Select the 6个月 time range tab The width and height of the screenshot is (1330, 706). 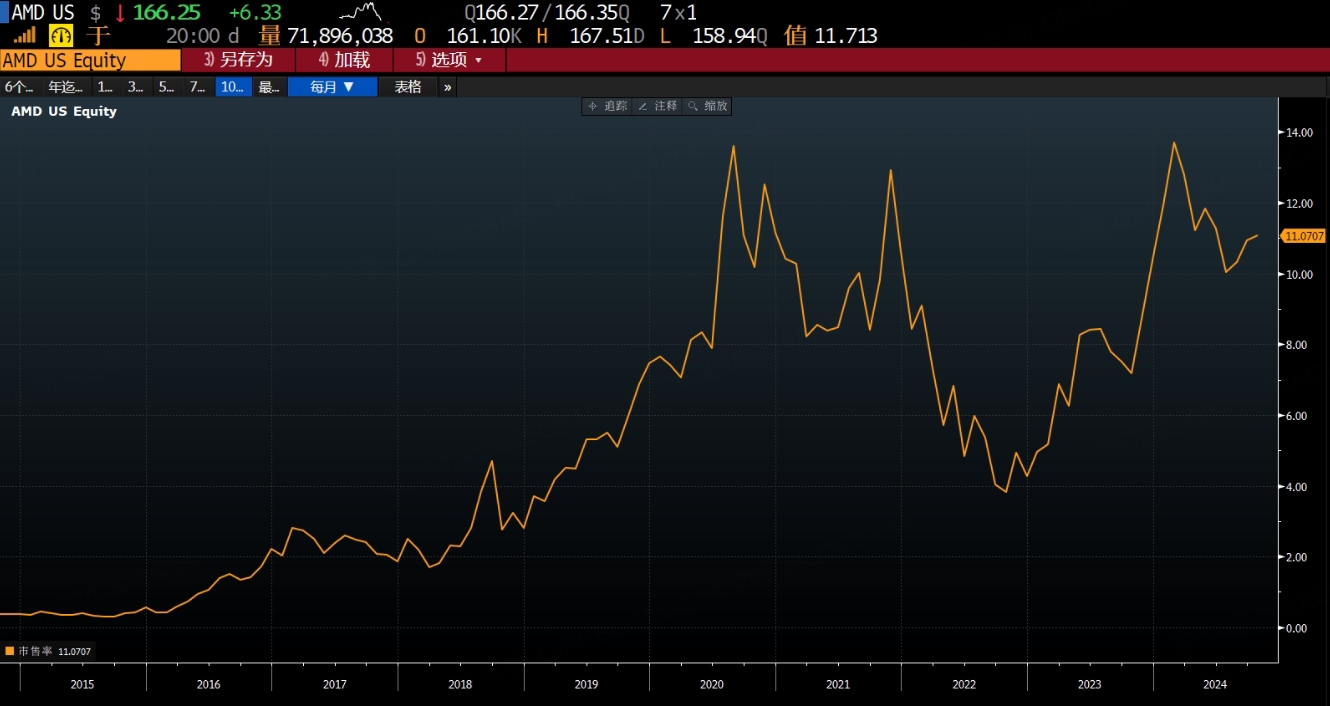click(21, 87)
